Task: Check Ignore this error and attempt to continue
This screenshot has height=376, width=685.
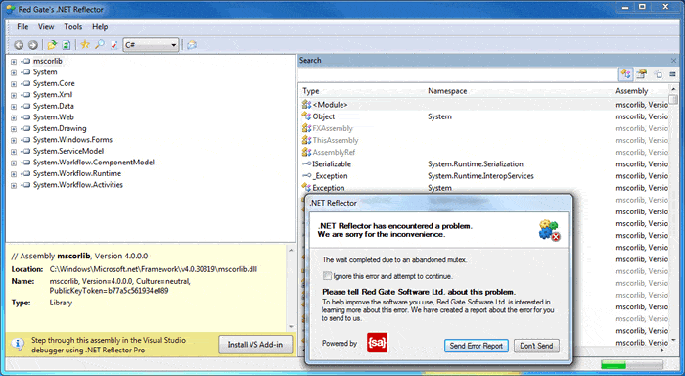Action: point(327,276)
